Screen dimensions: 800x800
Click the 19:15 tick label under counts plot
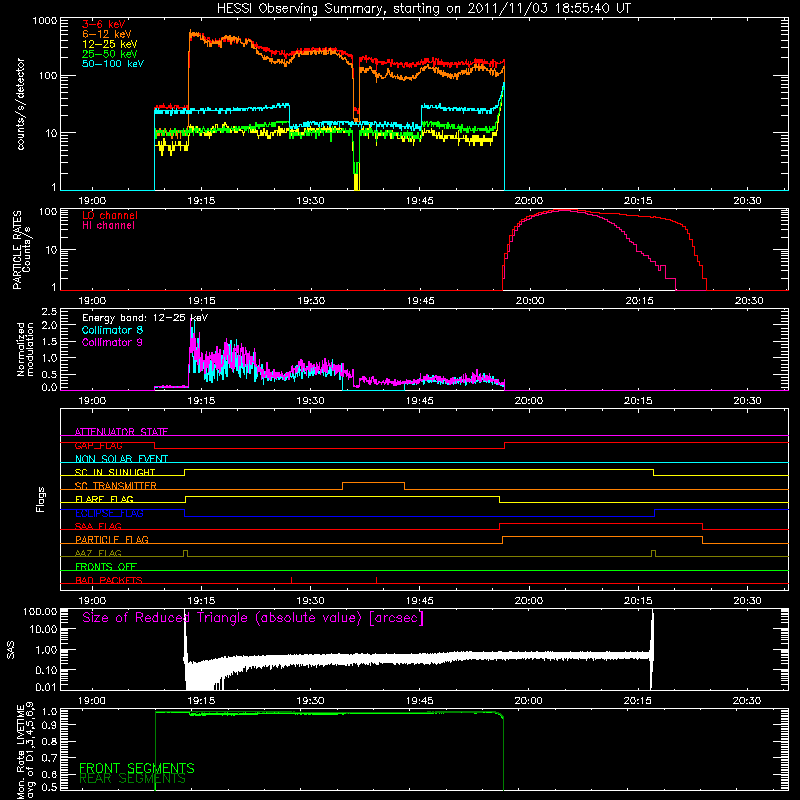coord(201,201)
